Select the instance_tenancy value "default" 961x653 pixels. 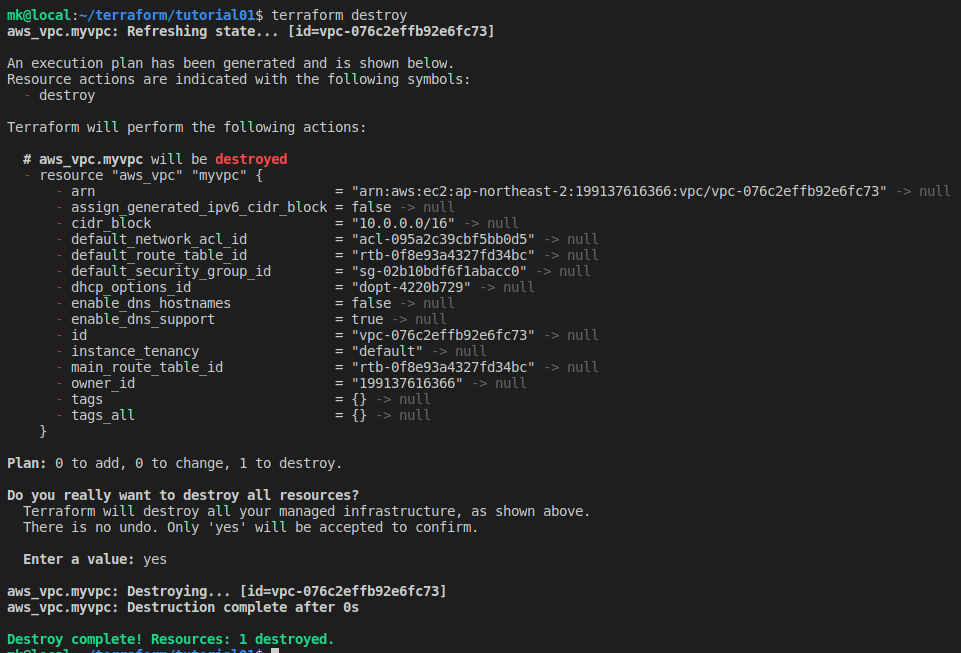click(387, 351)
